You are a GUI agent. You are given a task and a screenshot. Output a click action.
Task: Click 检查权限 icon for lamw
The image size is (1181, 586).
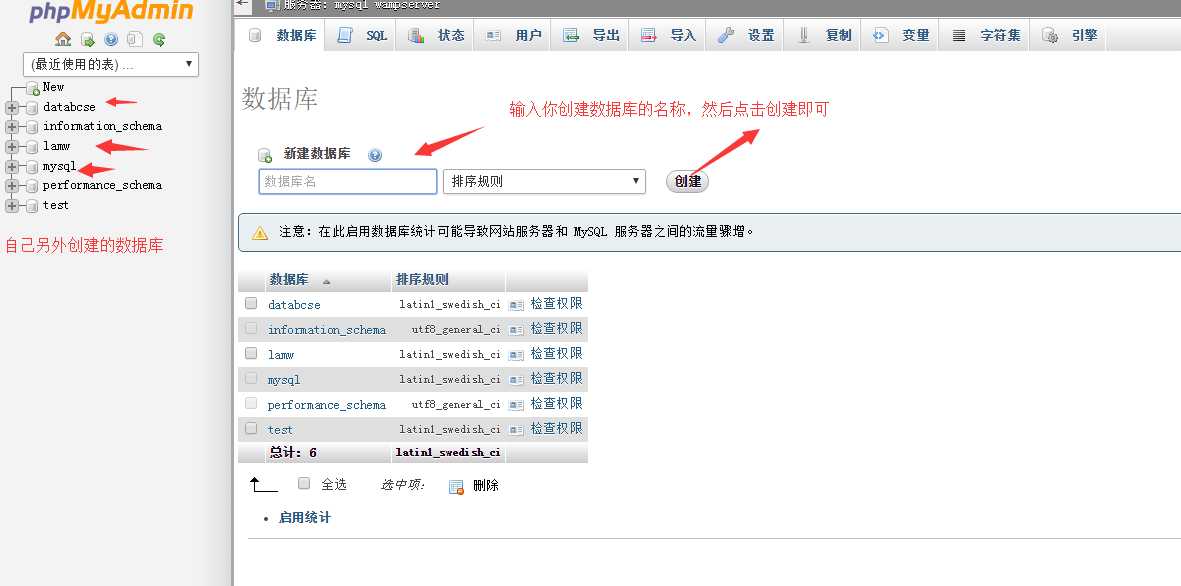coord(516,355)
